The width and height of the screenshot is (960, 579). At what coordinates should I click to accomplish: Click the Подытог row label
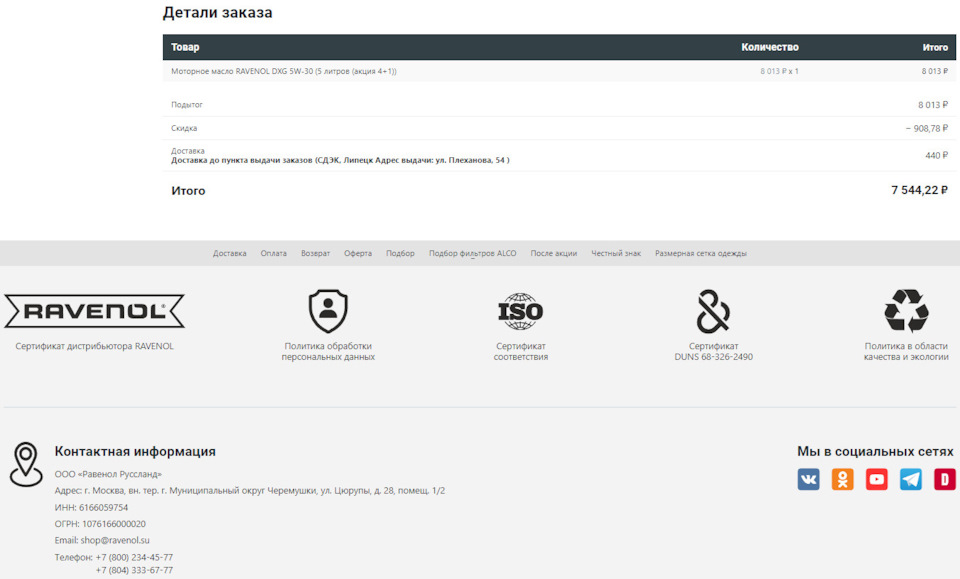tap(187, 105)
